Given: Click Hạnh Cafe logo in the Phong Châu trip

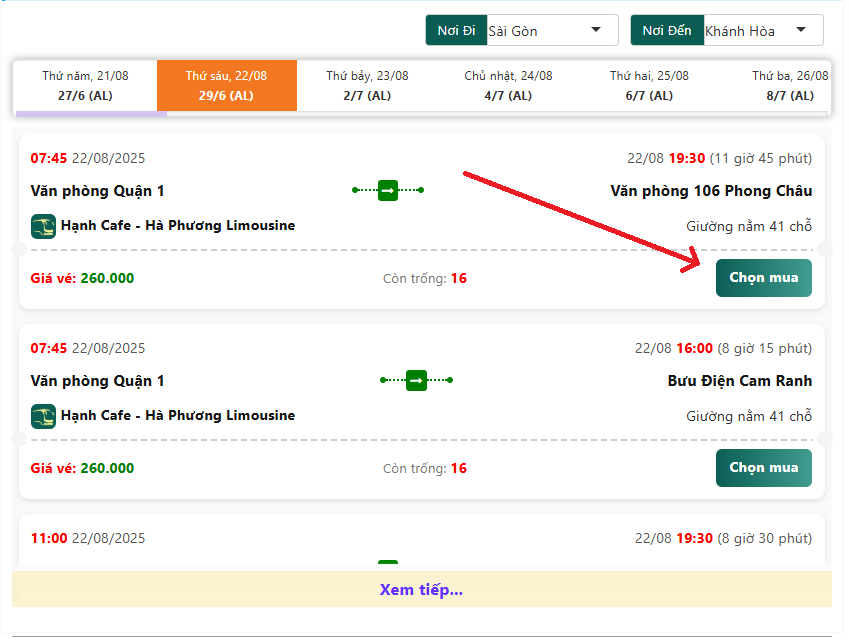Looking at the screenshot, I should [43, 226].
